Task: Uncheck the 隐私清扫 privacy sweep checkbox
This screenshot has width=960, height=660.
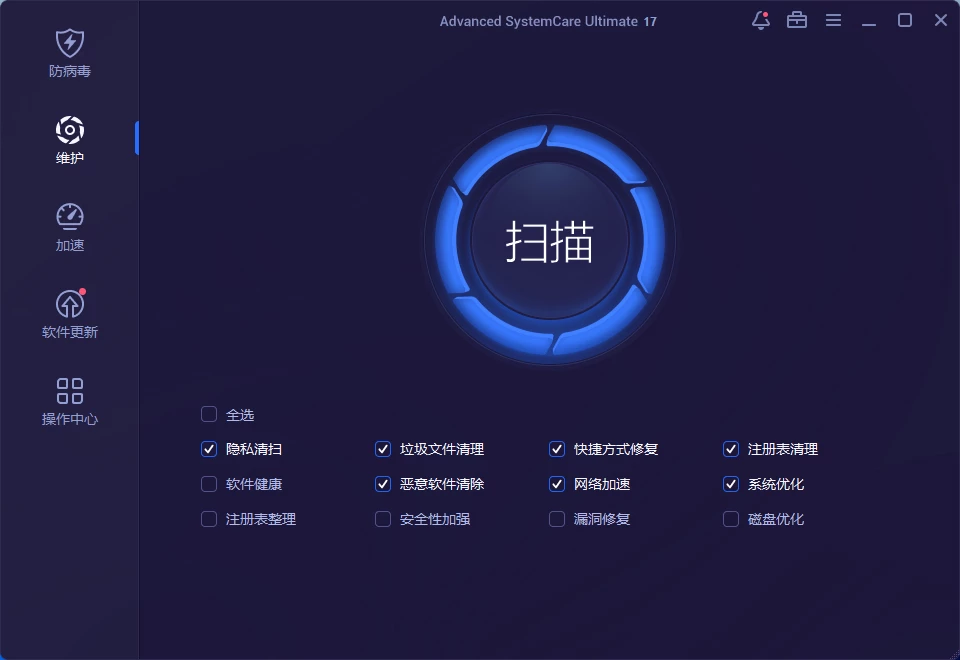Action: [209, 449]
